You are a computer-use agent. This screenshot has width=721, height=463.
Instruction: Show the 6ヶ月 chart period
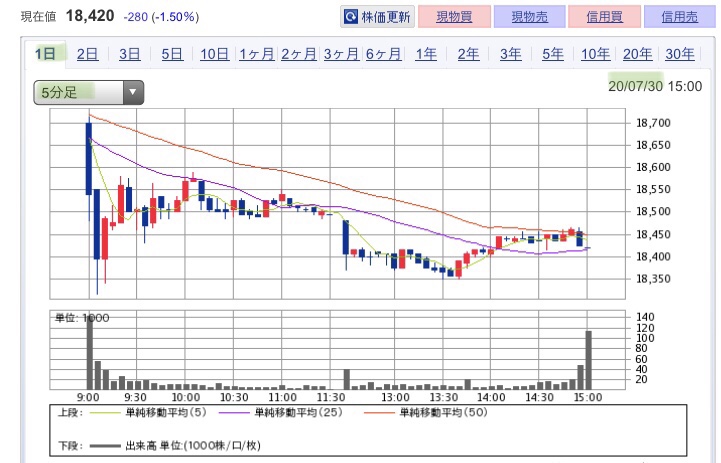pyautogui.click(x=383, y=54)
